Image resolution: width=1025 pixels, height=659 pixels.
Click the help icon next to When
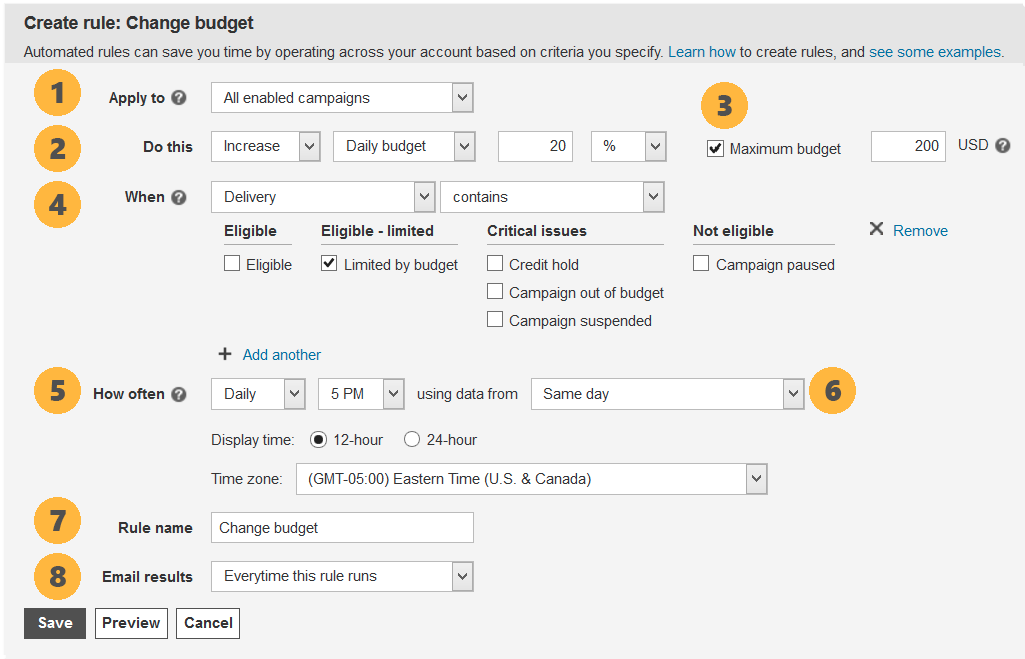pos(179,197)
